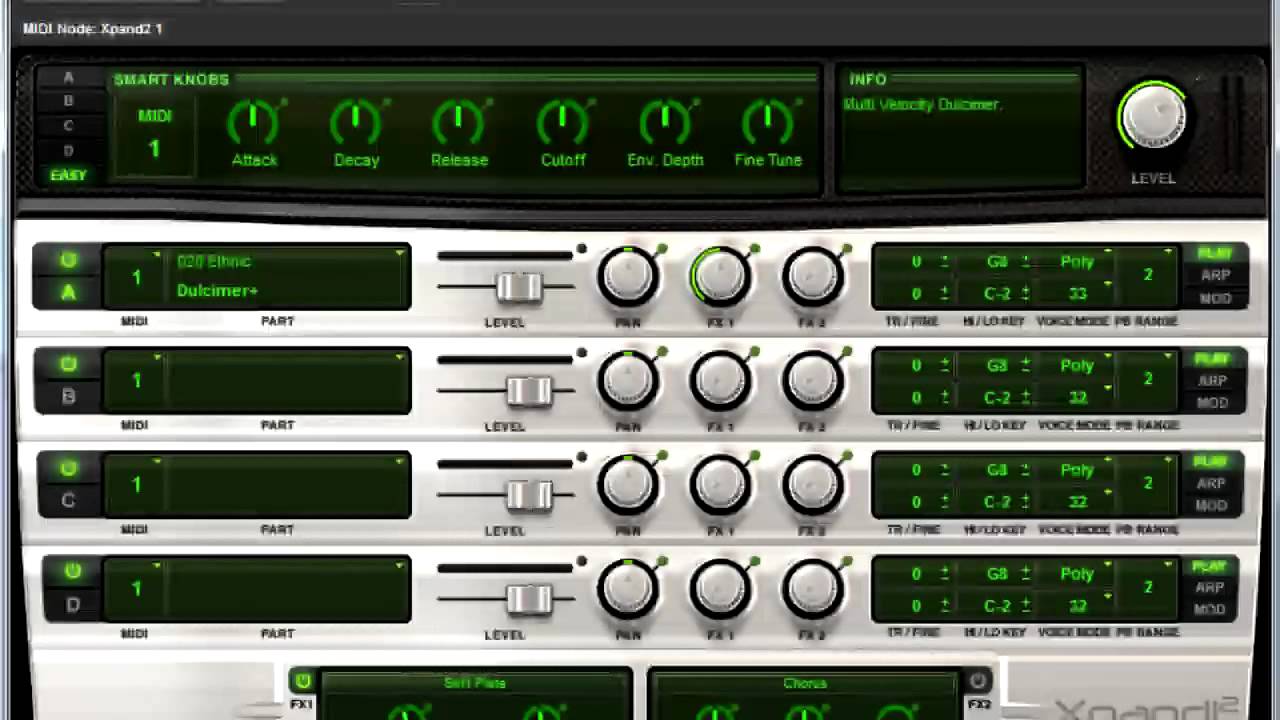Click part A FX 2 send knob
The width and height of the screenshot is (1280, 720).
[813, 276]
